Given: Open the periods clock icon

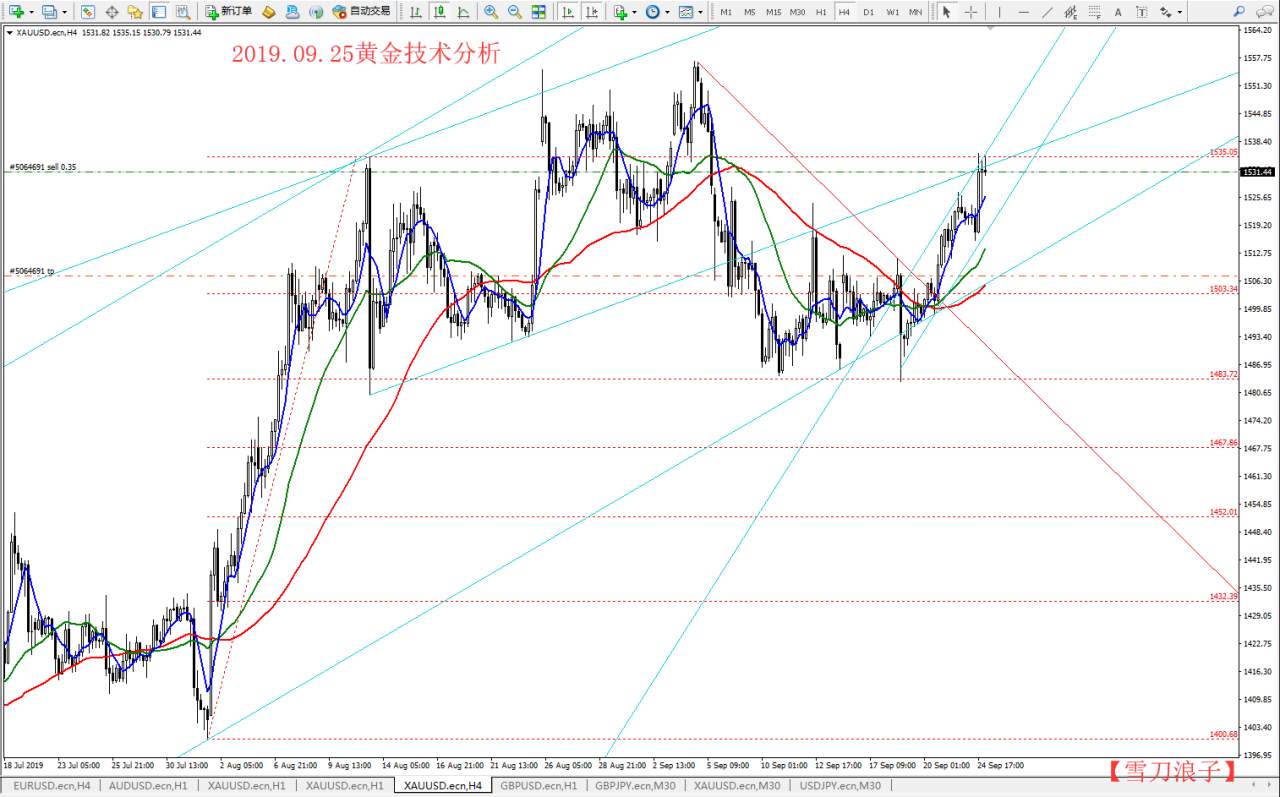Looking at the screenshot, I should (x=653, y=12).
